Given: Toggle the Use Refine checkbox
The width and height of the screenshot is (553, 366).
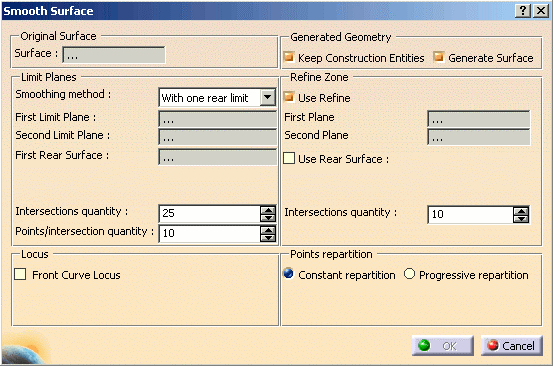Looking at the screenshot, I should tap(289, 97).
